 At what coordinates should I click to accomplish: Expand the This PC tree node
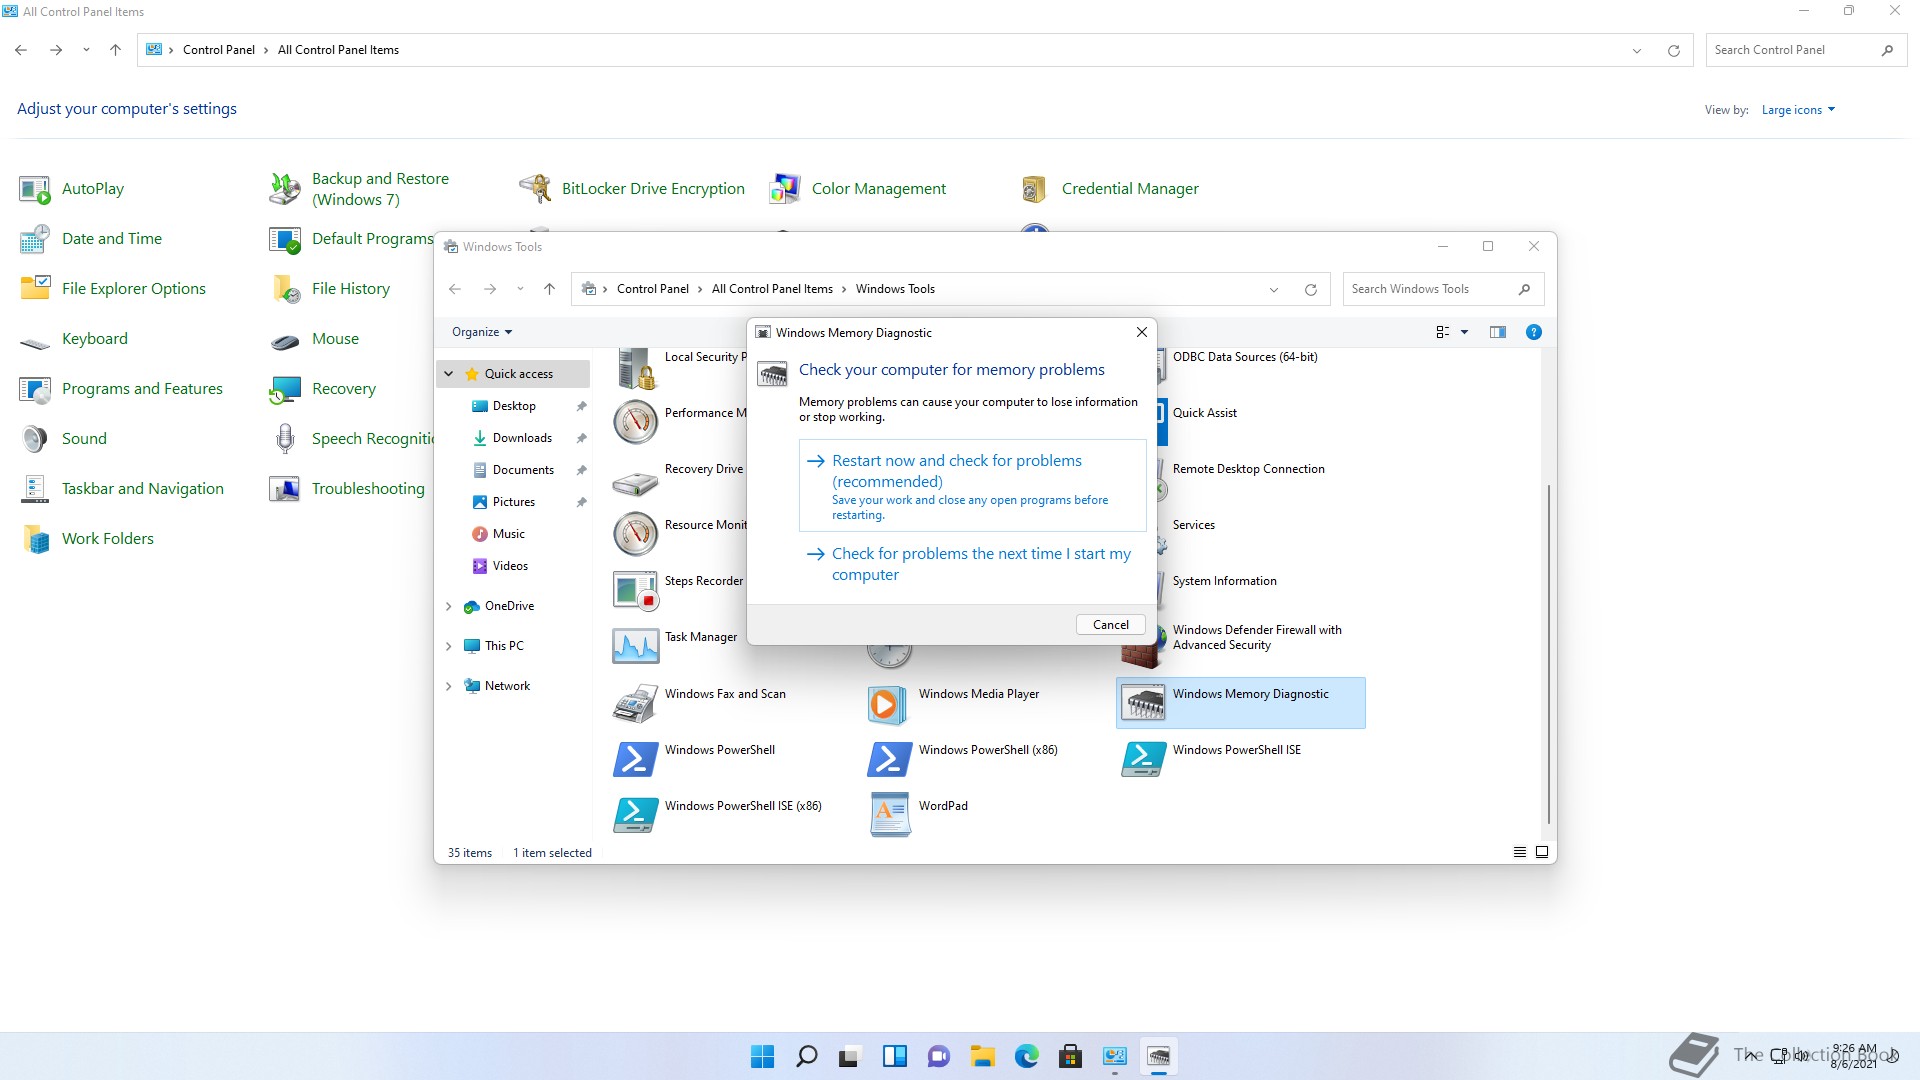(x=449, y=646)
